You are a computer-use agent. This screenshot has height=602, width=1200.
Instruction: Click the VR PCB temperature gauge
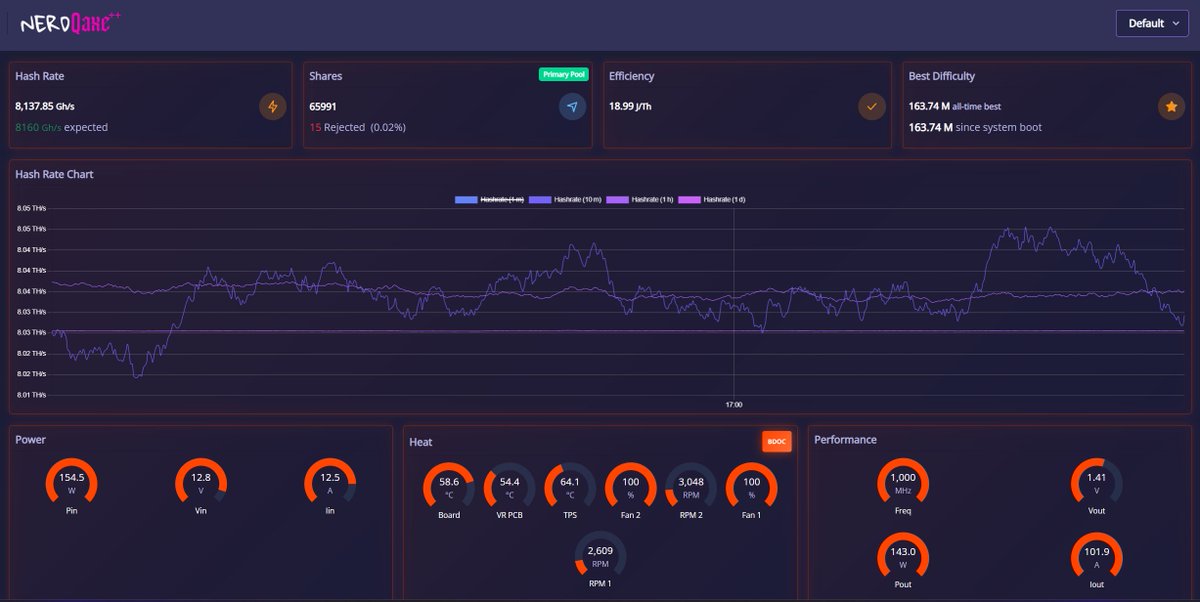(x=510, y=488)
